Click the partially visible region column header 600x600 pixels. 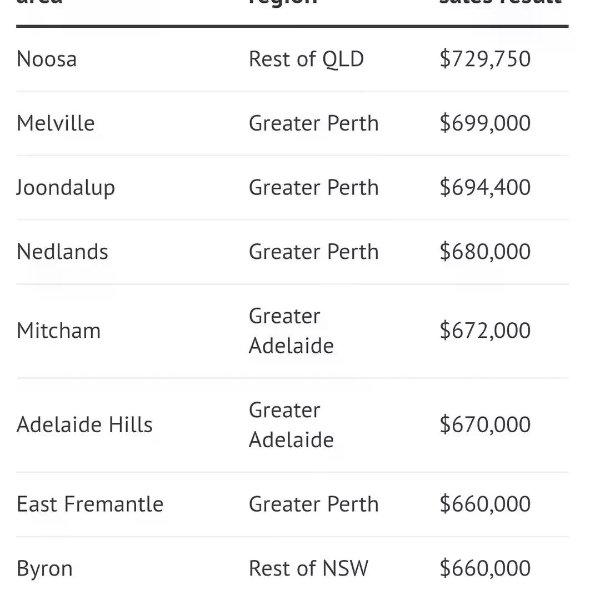(x=283, y=2)
